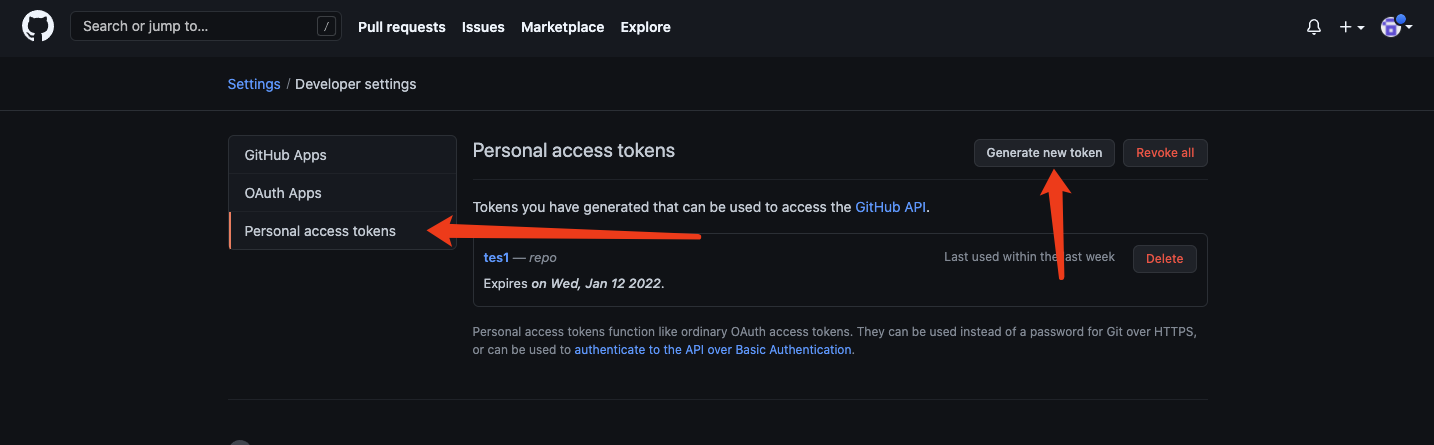Open authenticate to the API link
Image resolution: width=1434 pixels, height=445 pixels.
tap(712, 350)
